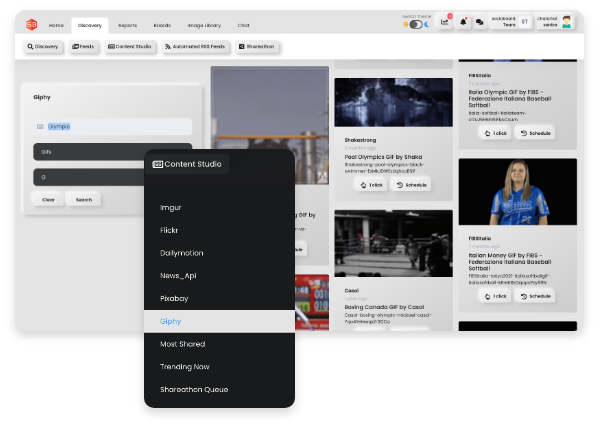Click the Shakastrong author name
Screen dimensions: 599x428
(360, 140)
